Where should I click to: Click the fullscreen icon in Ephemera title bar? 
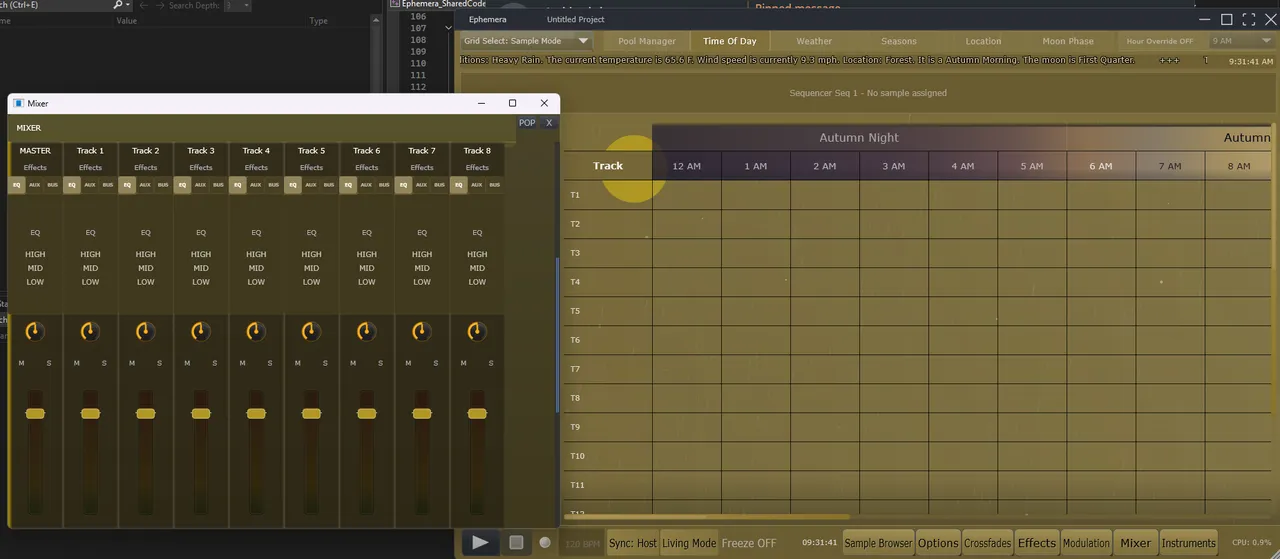point(1248,19)
